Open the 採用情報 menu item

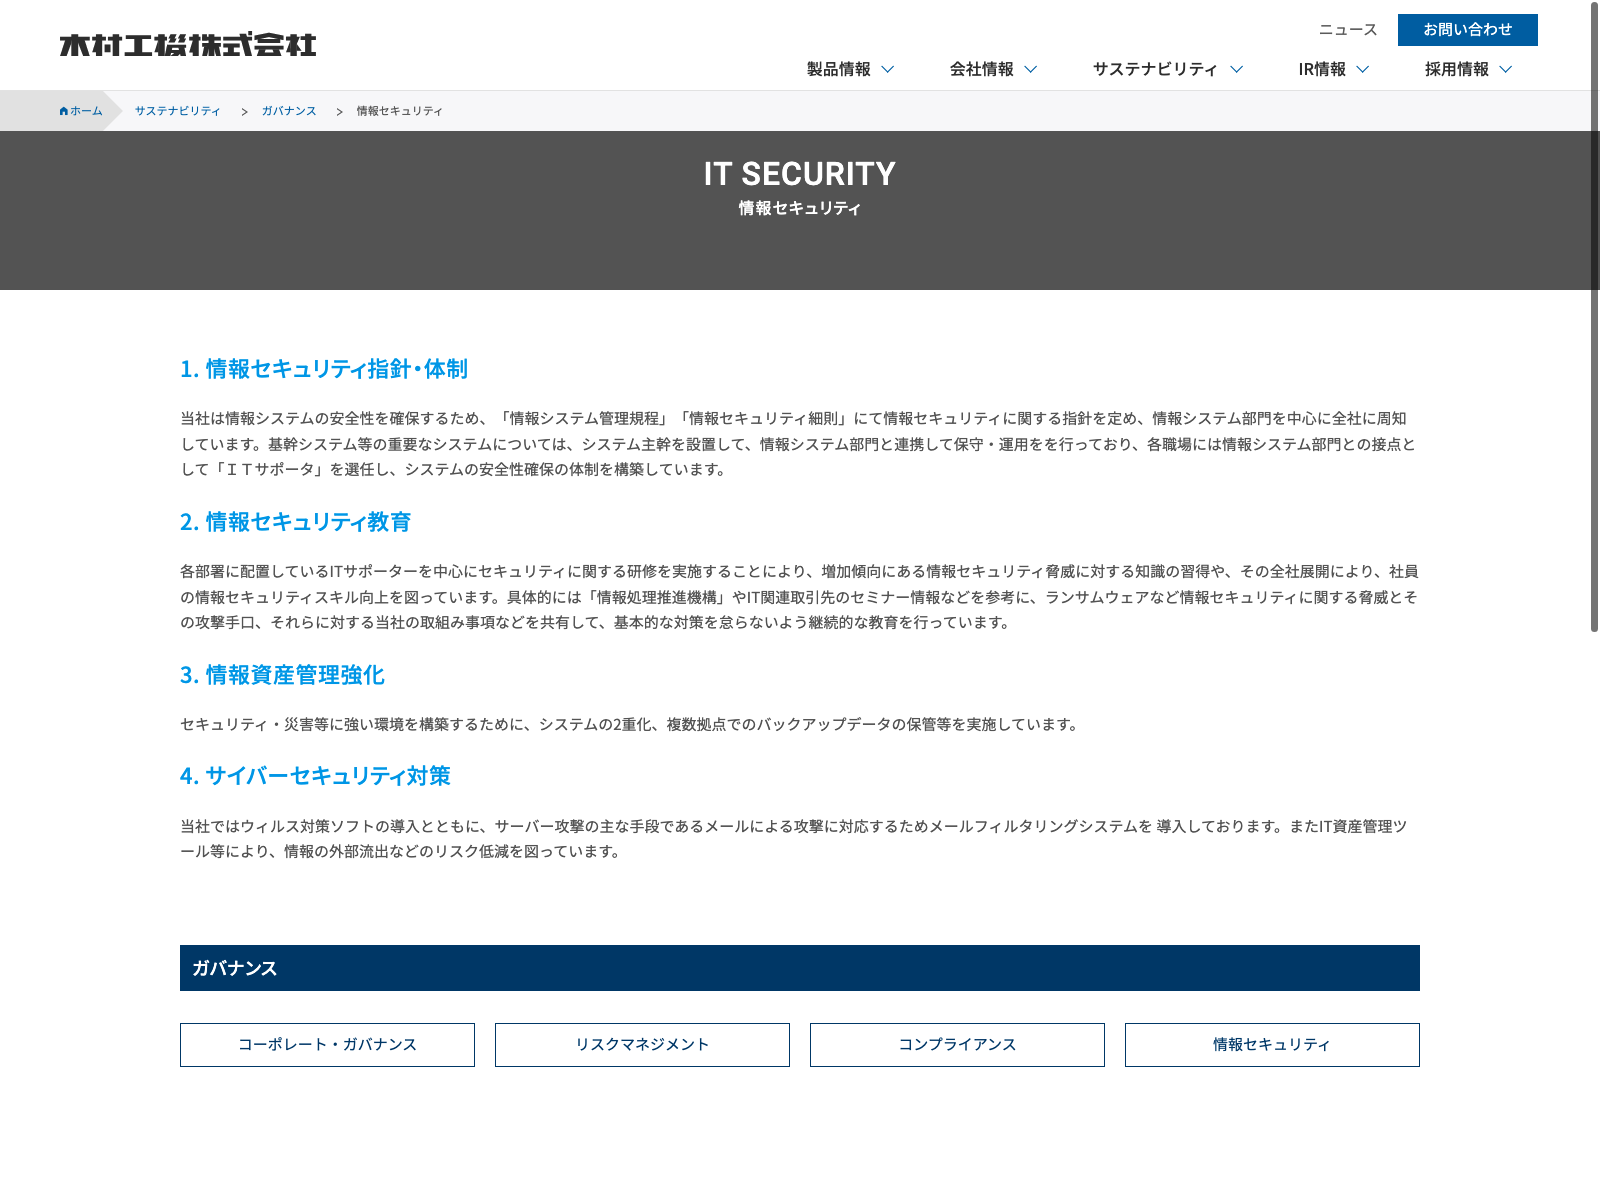pos(1456,69)
